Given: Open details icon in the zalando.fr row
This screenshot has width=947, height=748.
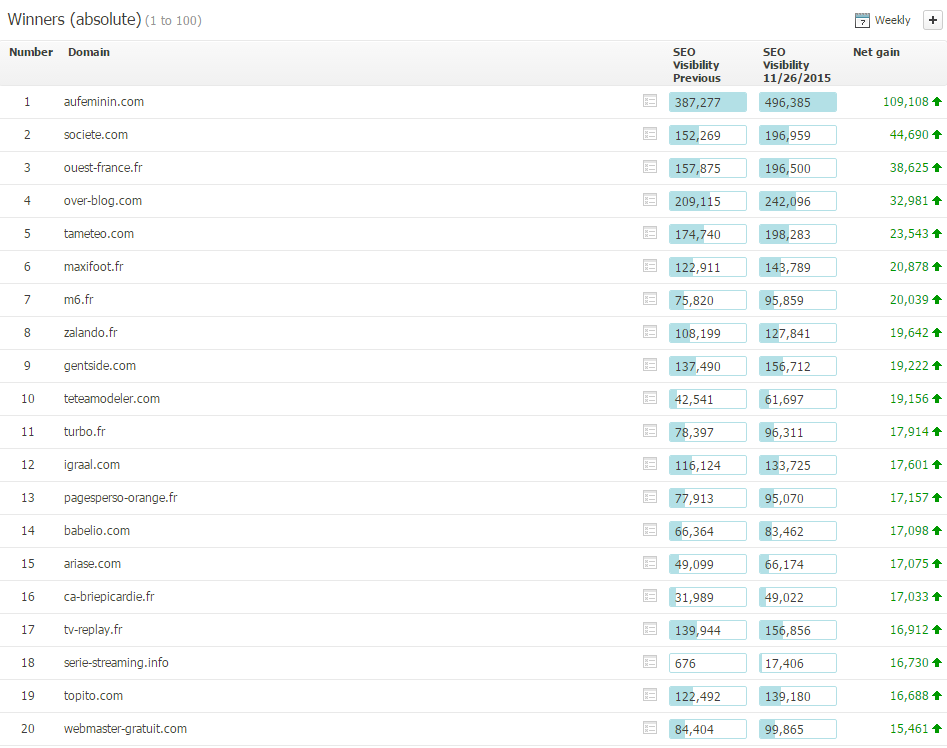Looking at the screenshot, I should pyautogui.click(x=650, y=332).
